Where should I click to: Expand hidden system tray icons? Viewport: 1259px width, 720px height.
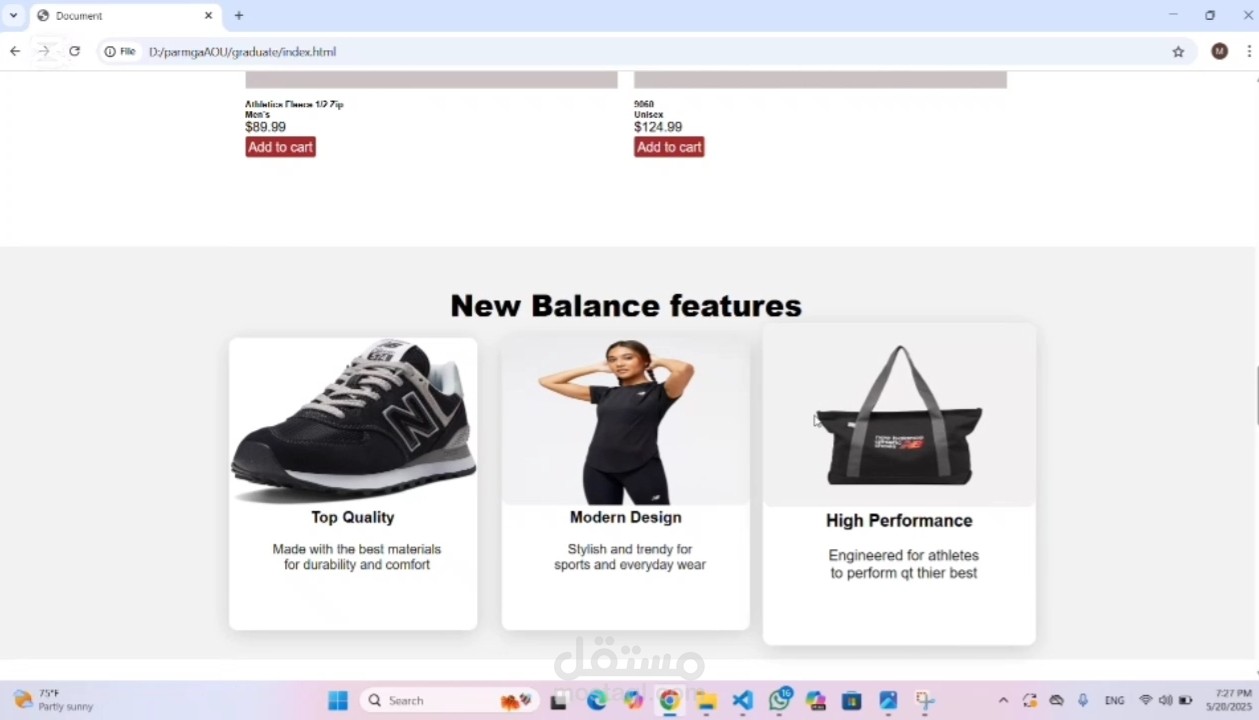1003,700
